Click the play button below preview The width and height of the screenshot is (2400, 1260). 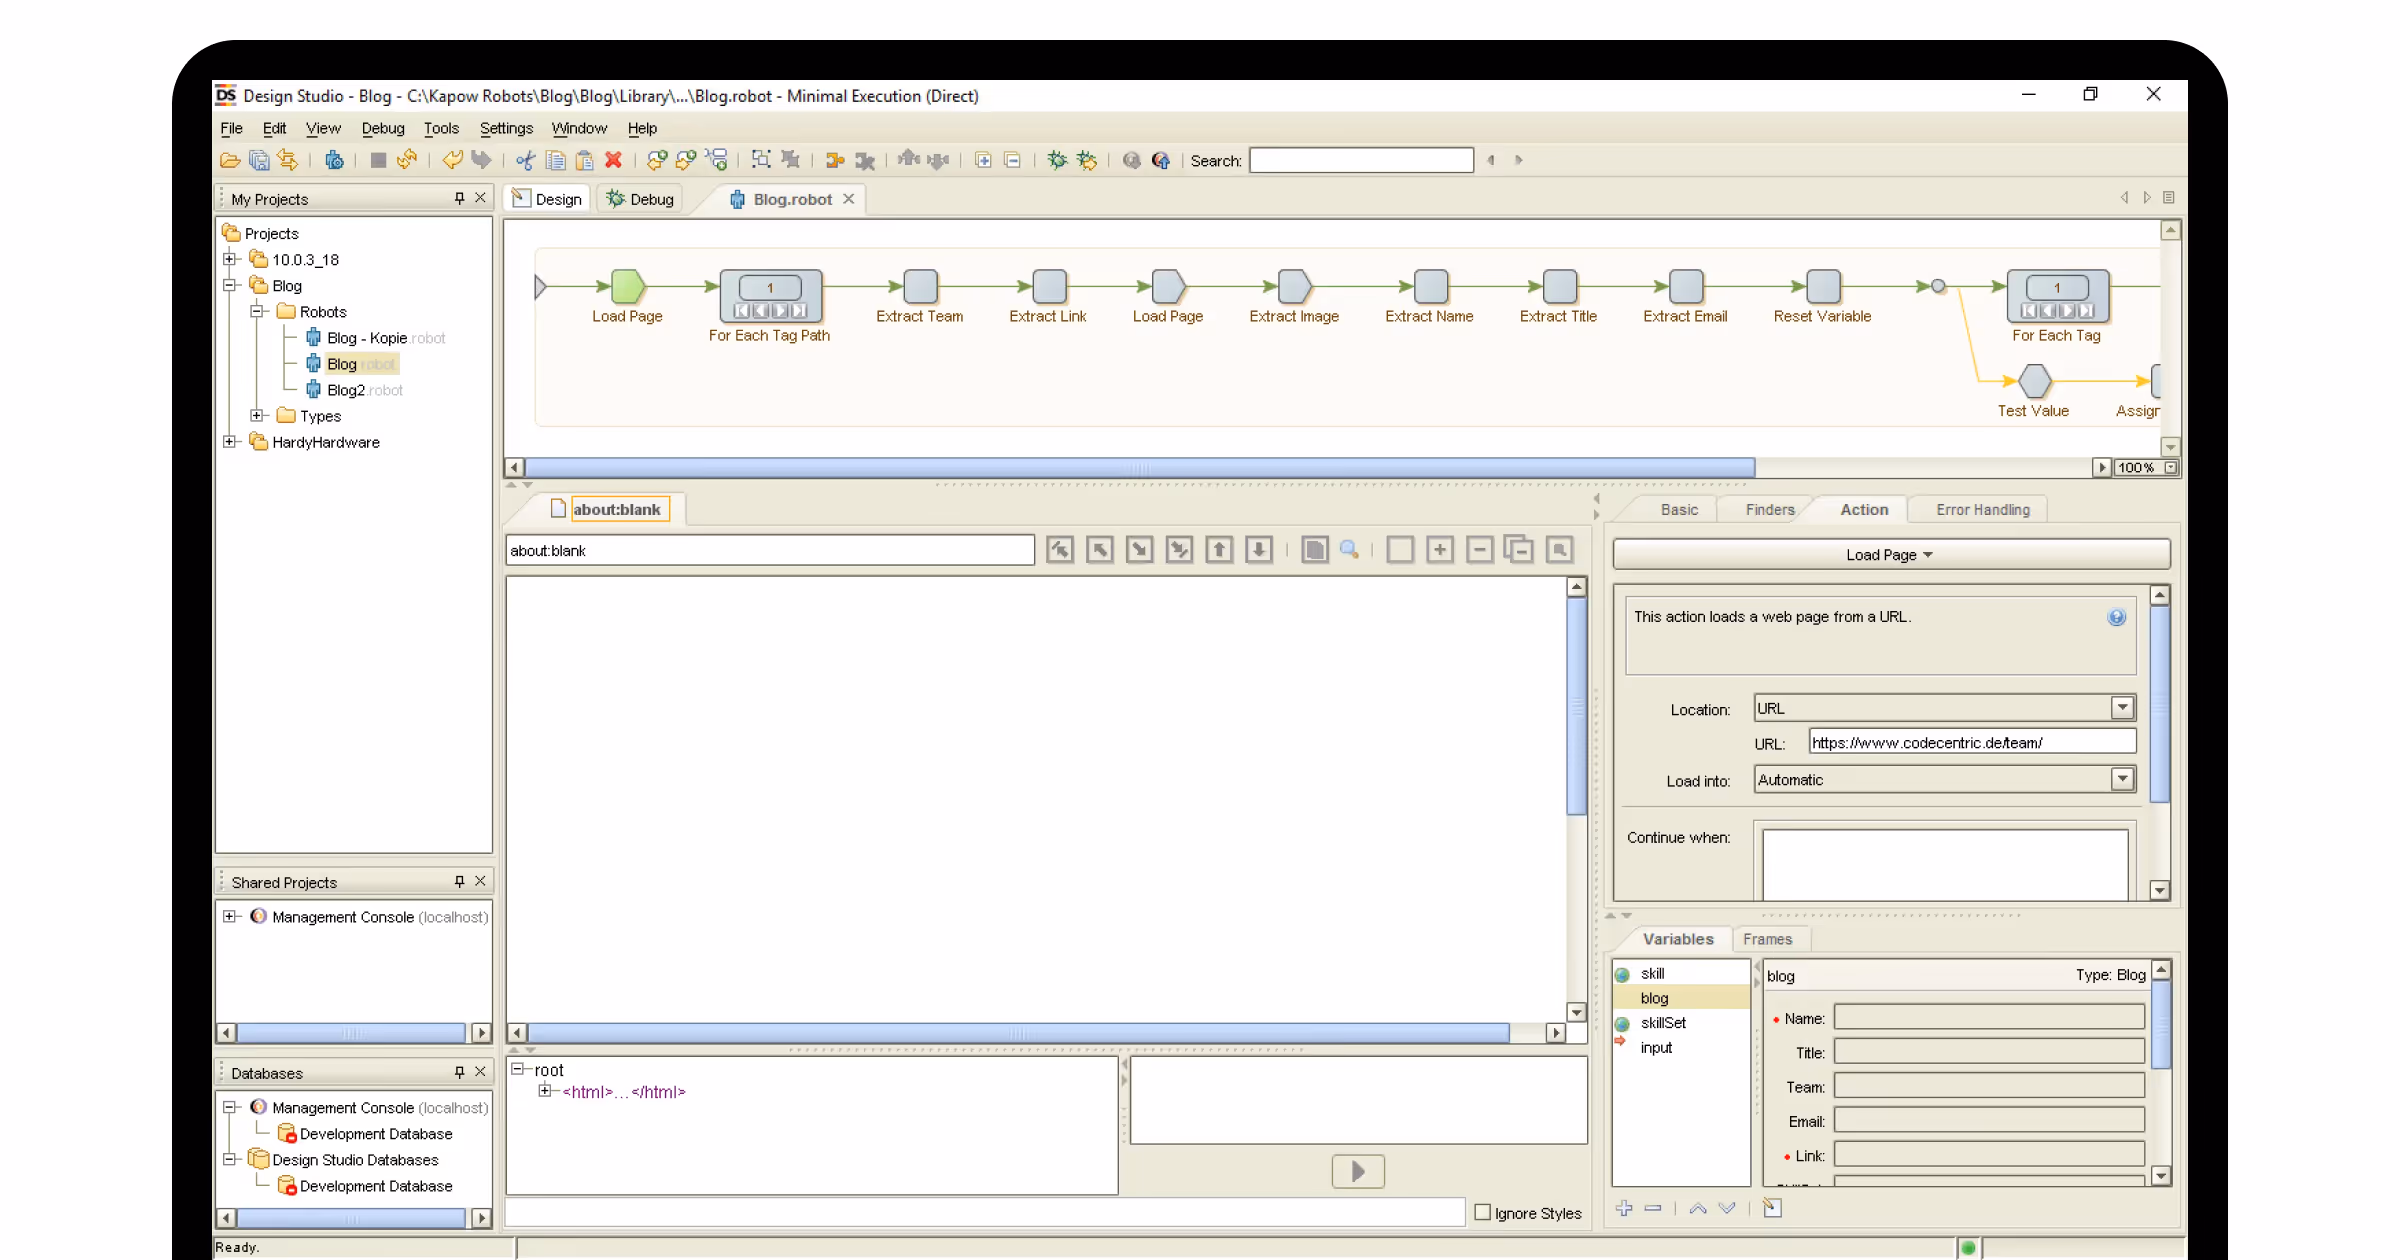[x=1358, y=1171]
